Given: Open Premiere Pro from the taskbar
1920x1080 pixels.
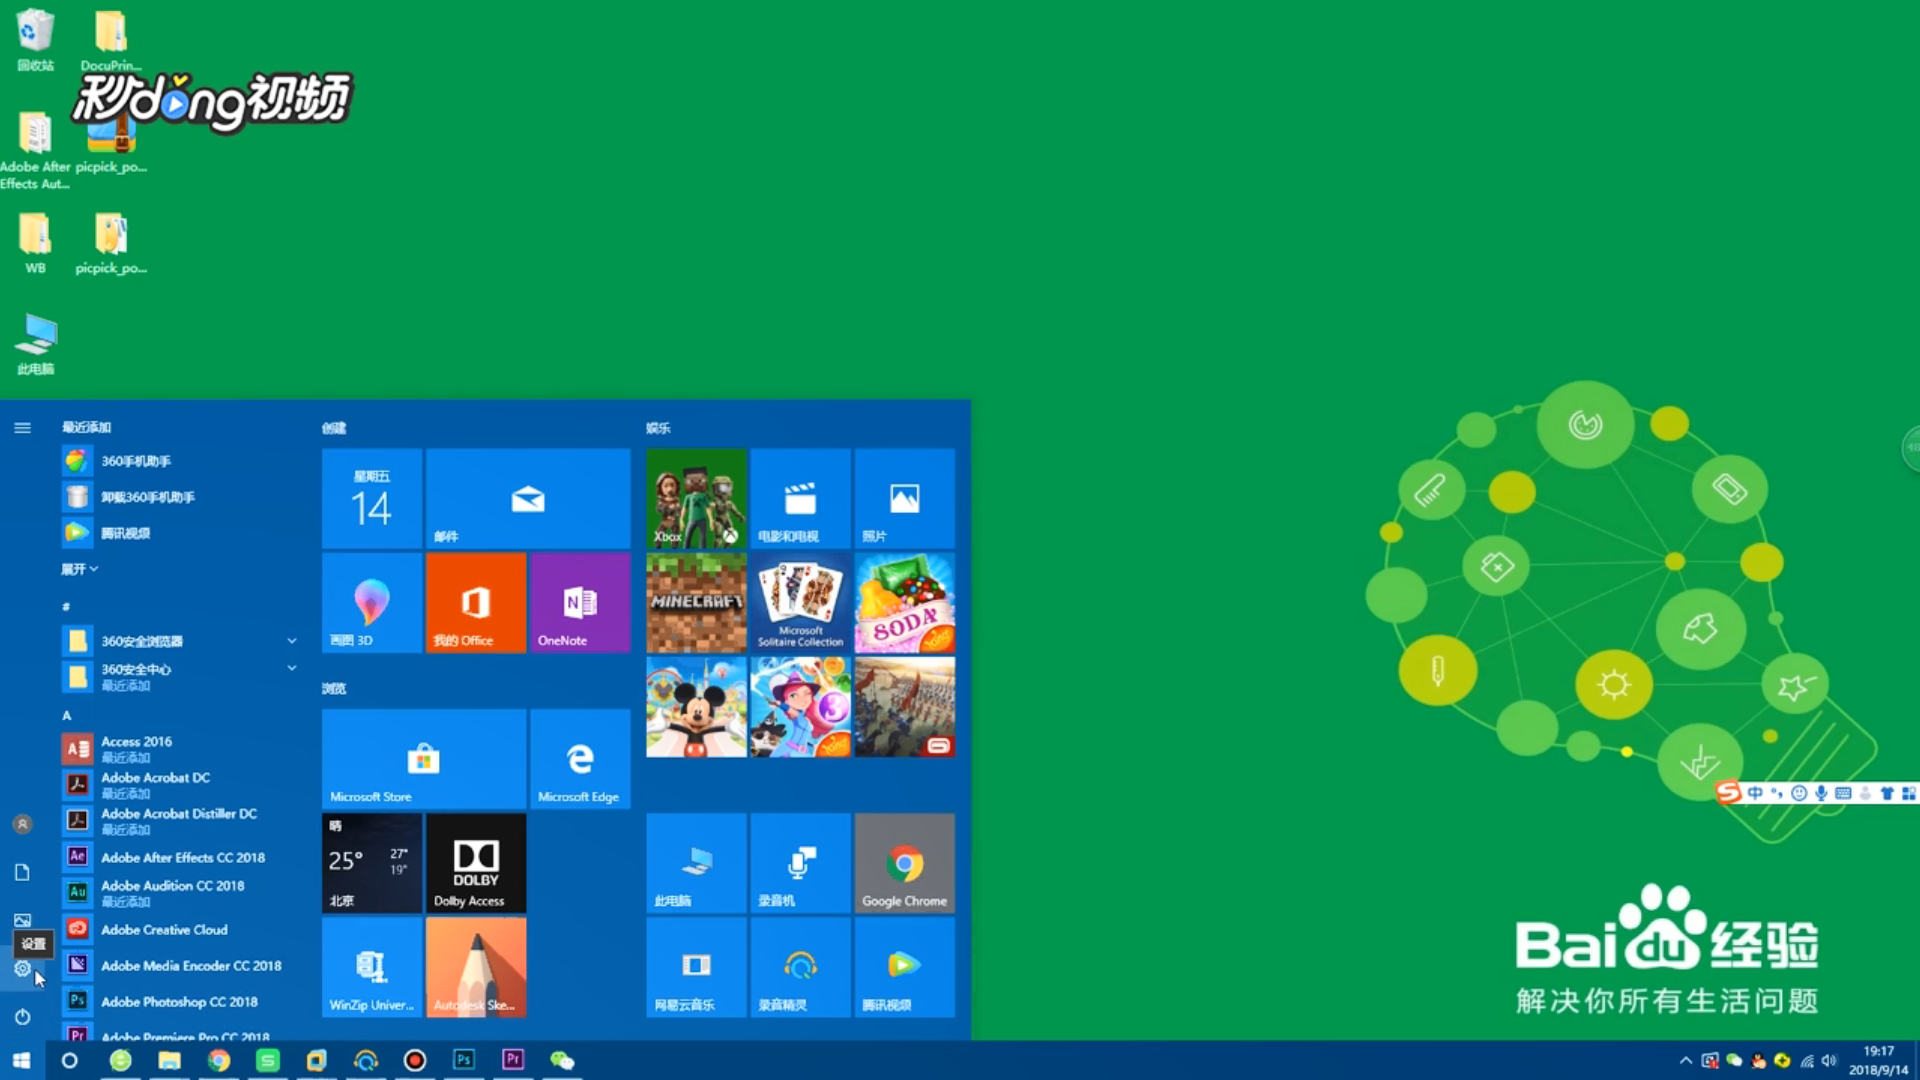Looking at the screenshot, I should [x=513, y=1060].
